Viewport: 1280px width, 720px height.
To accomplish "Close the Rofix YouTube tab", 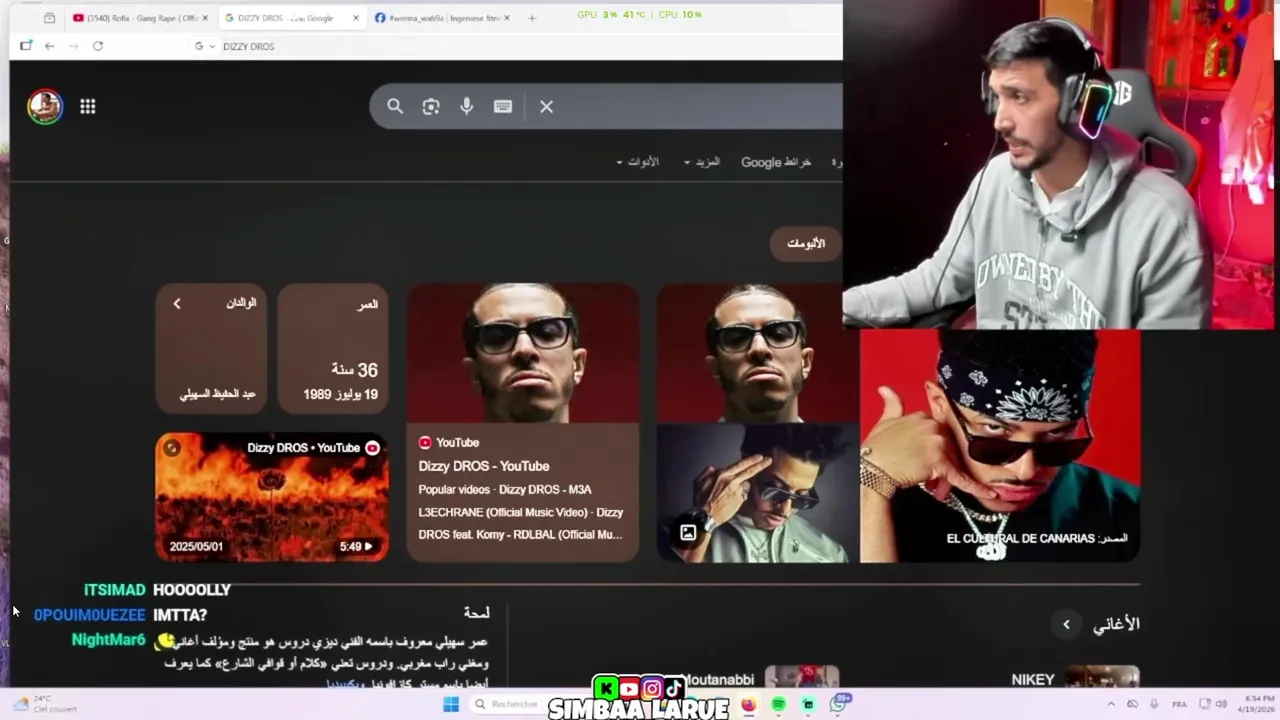I will (205, 18).
